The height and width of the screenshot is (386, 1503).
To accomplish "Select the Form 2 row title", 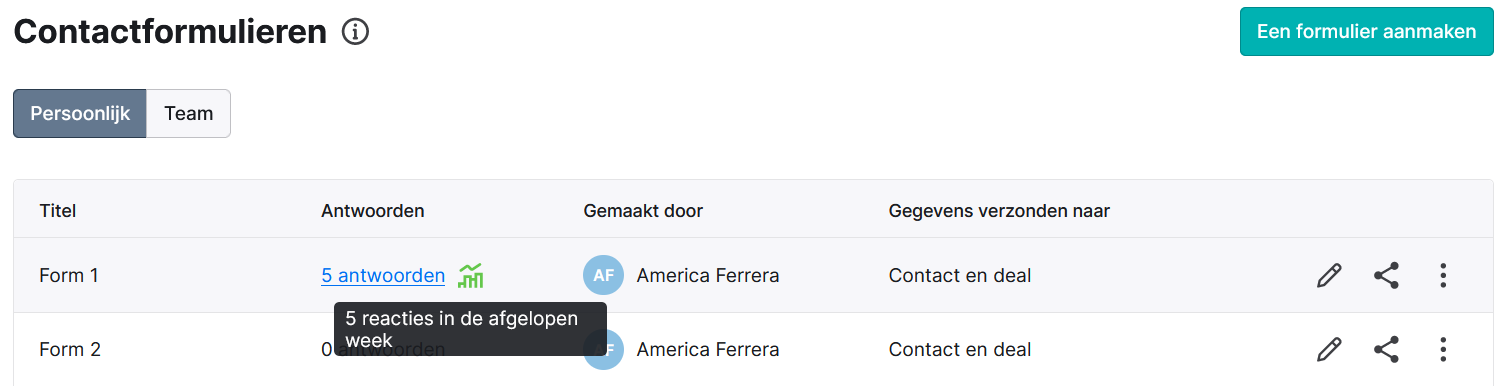I will (x=70, y=349).
